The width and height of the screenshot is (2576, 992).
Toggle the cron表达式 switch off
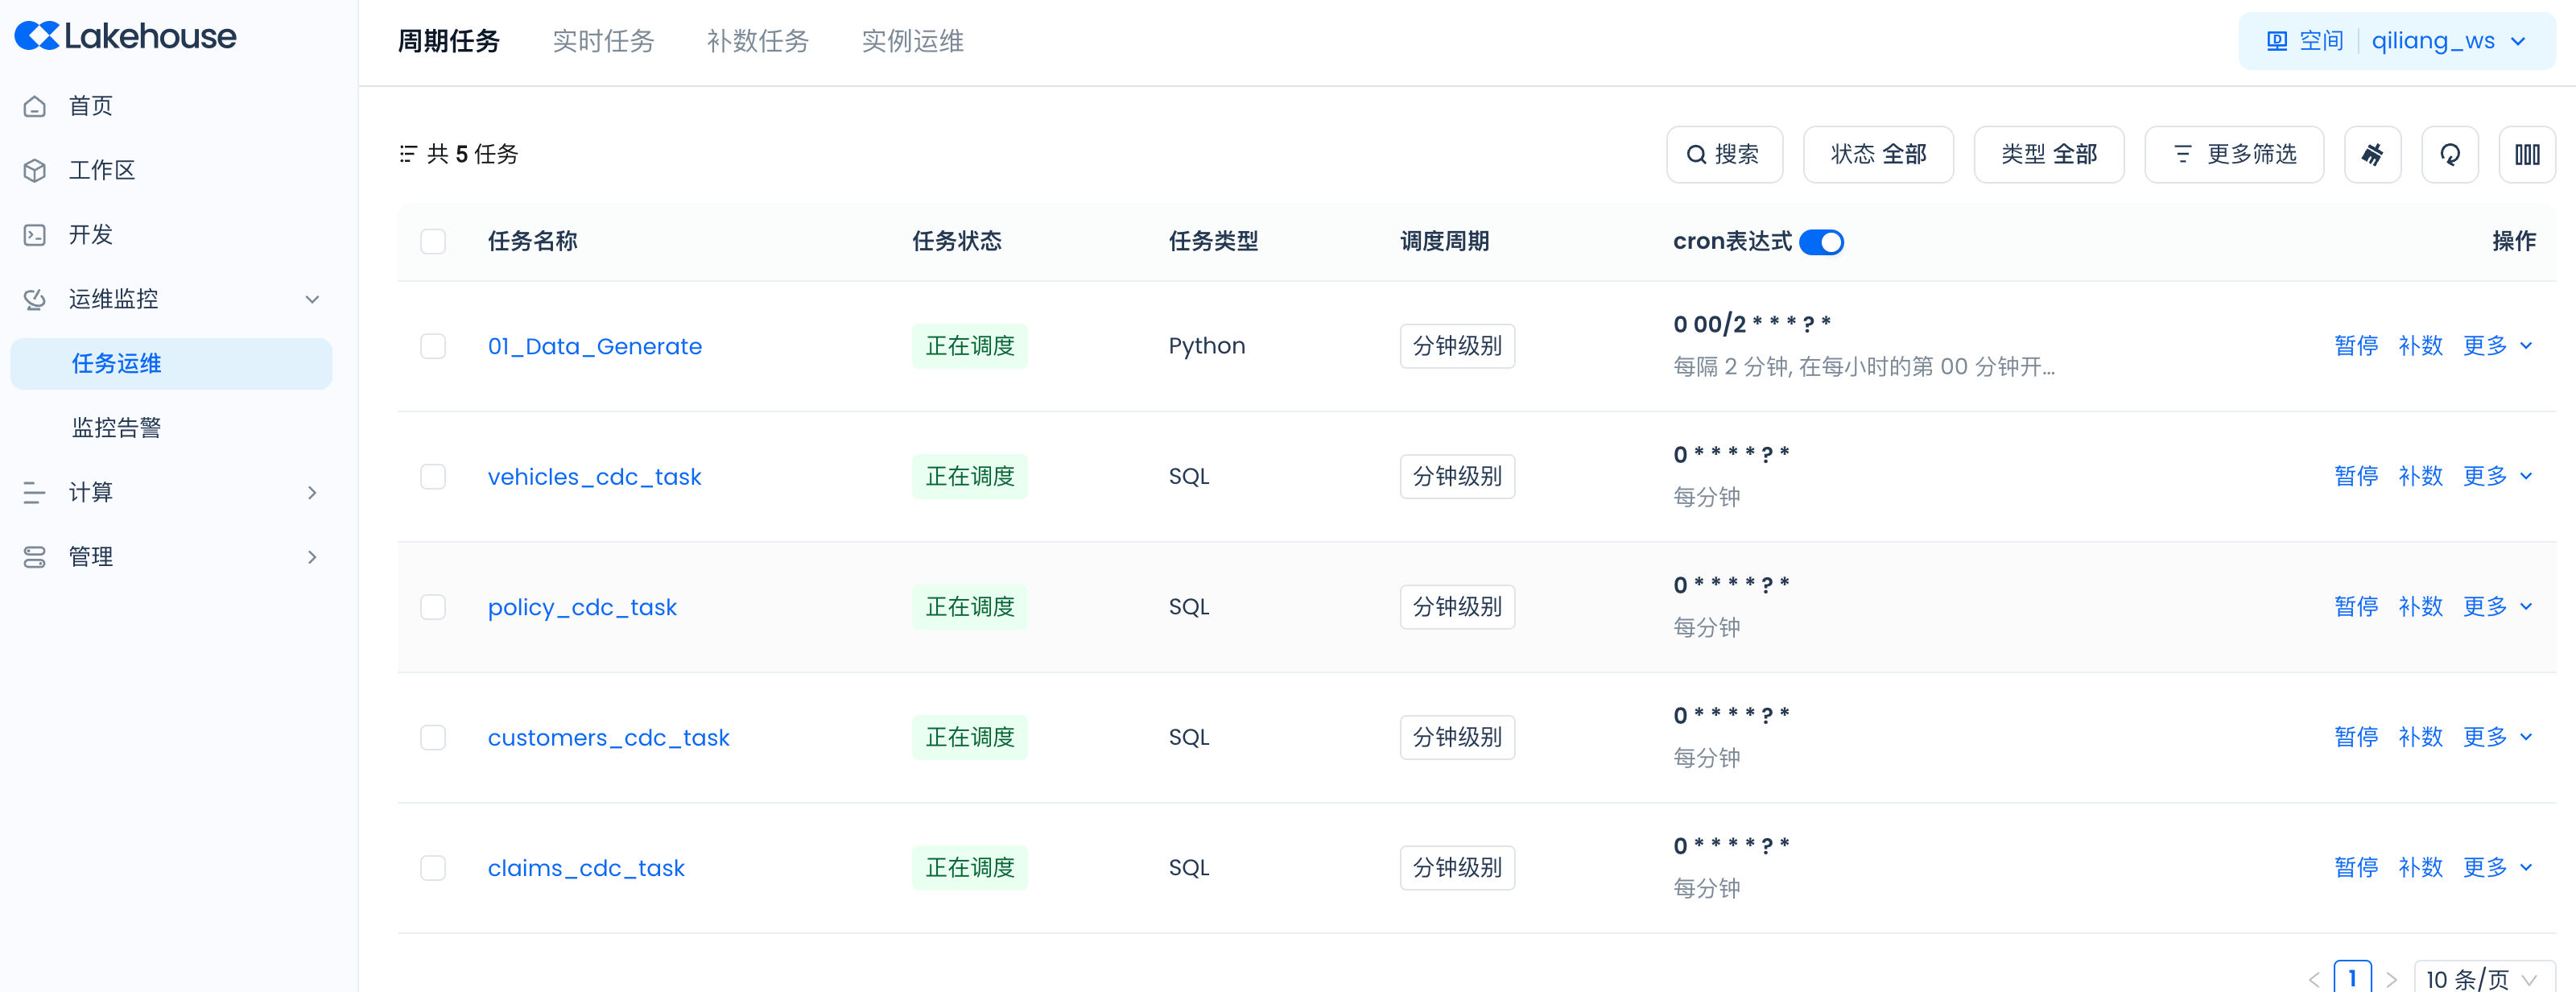1821,242
